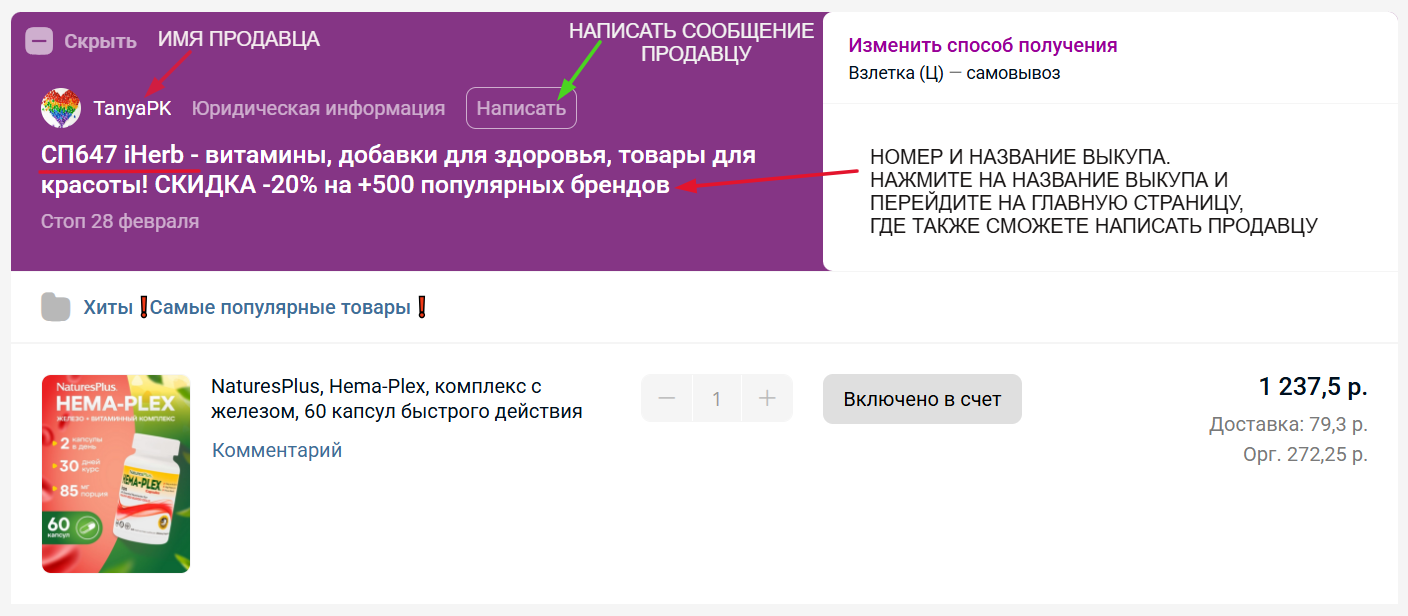The image size is (1408, 616).
Task: Click the Hema-Plex product thumbnail image
Action: [x=116, y=474]
